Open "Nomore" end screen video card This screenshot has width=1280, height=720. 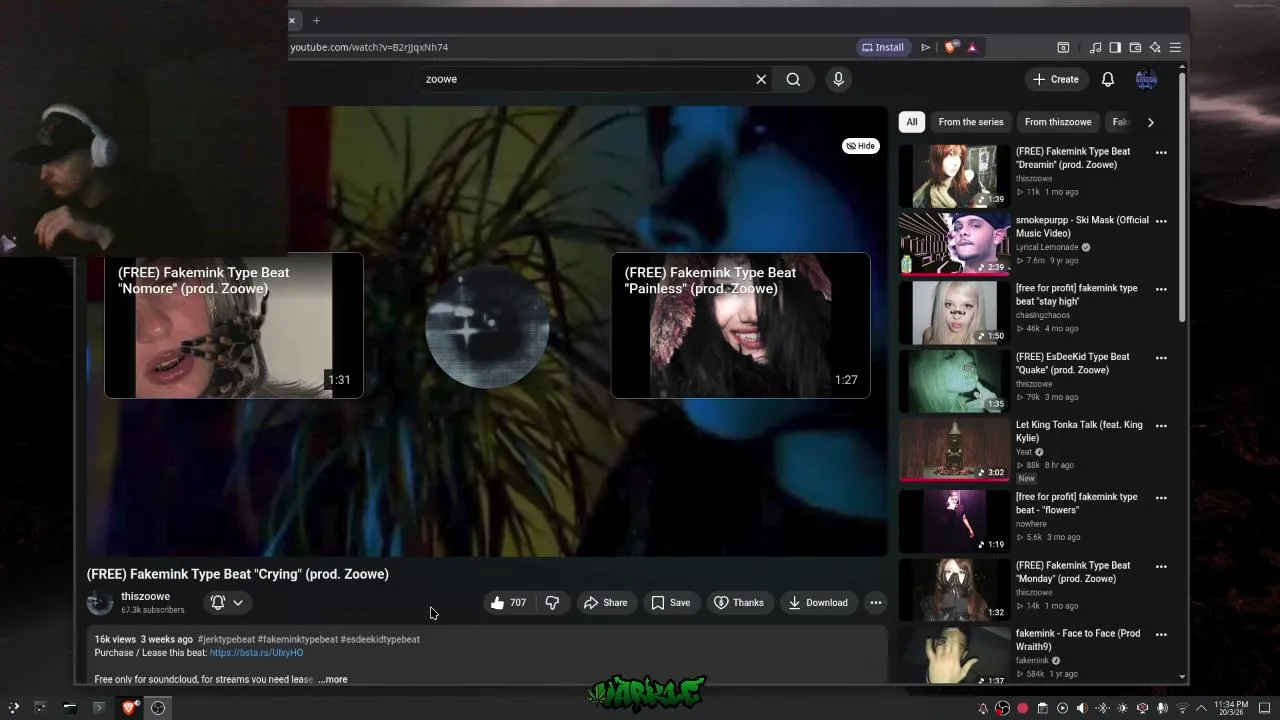(x=234, y=325)
